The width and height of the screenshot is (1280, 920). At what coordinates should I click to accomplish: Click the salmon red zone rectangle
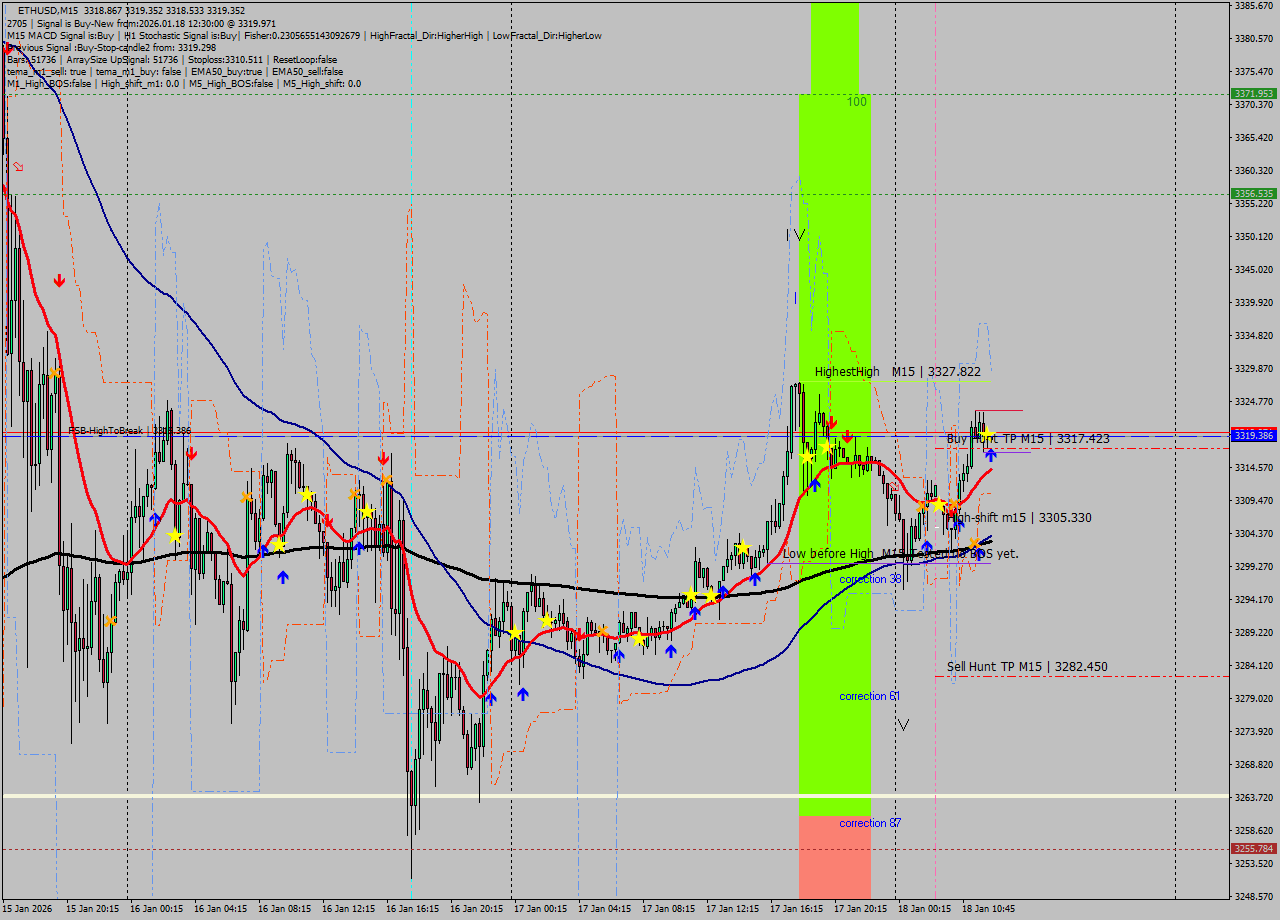834,857
